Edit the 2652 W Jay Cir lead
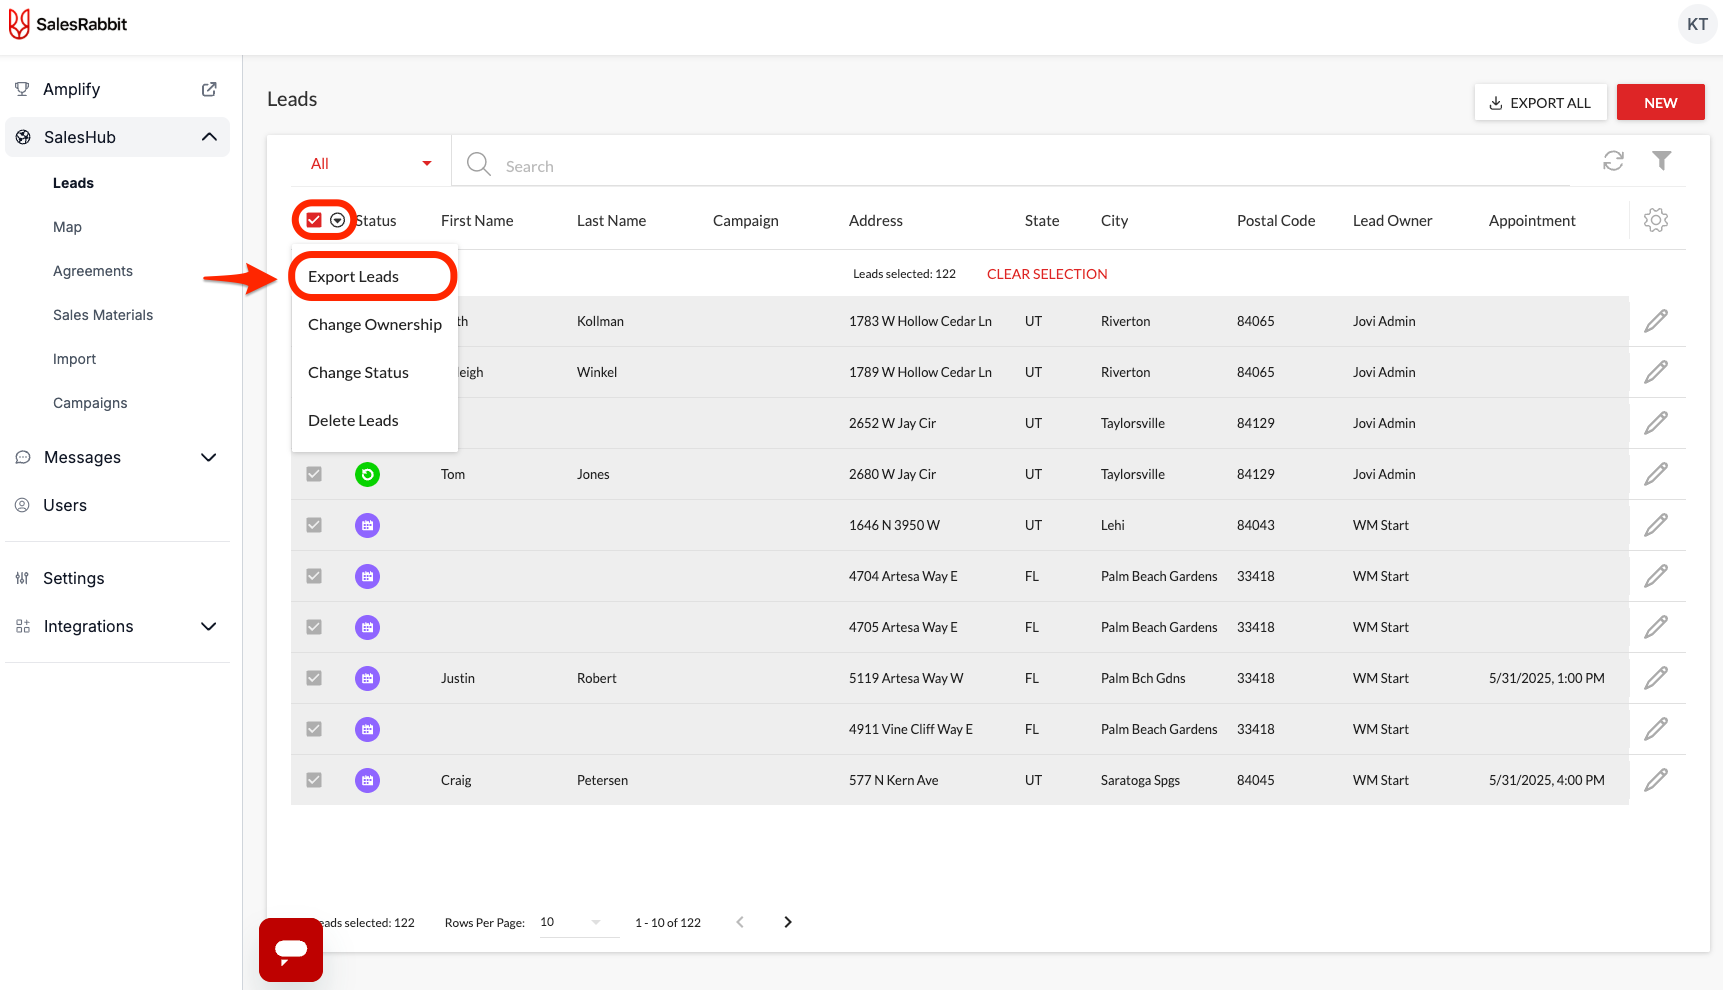 pos(1656,423)
